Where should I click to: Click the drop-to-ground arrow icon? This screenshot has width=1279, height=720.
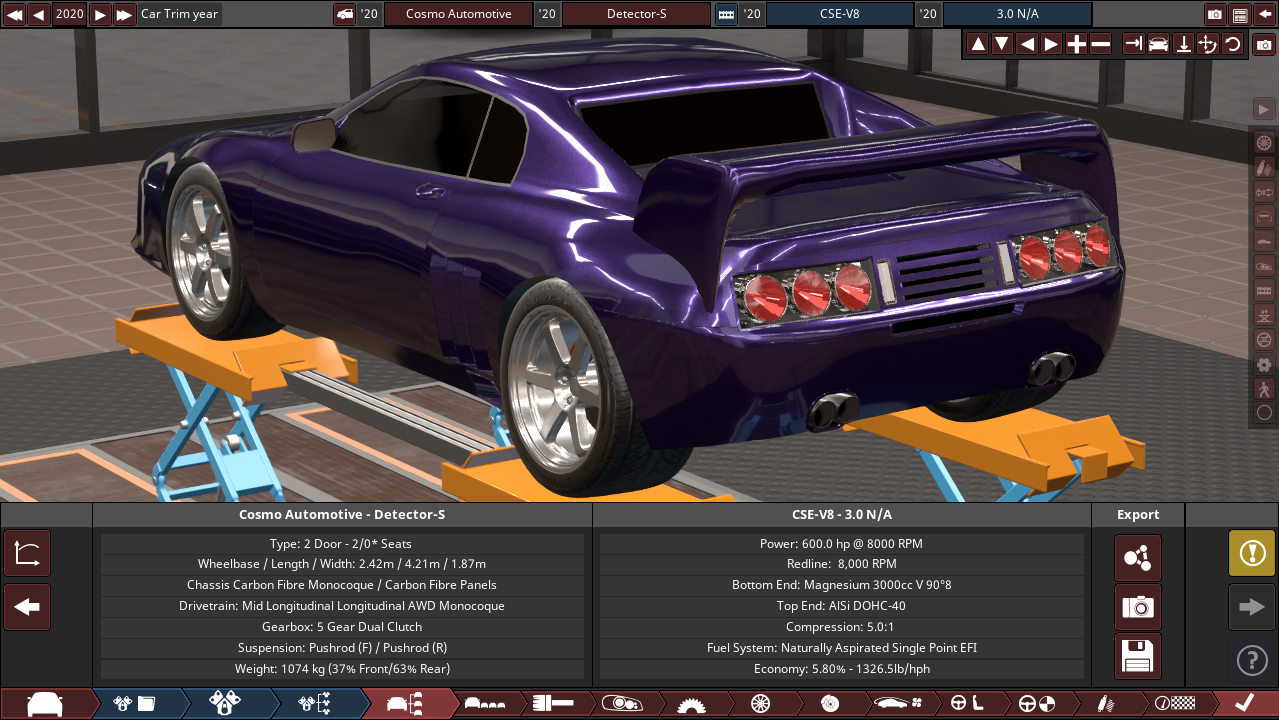point(1183,44)
